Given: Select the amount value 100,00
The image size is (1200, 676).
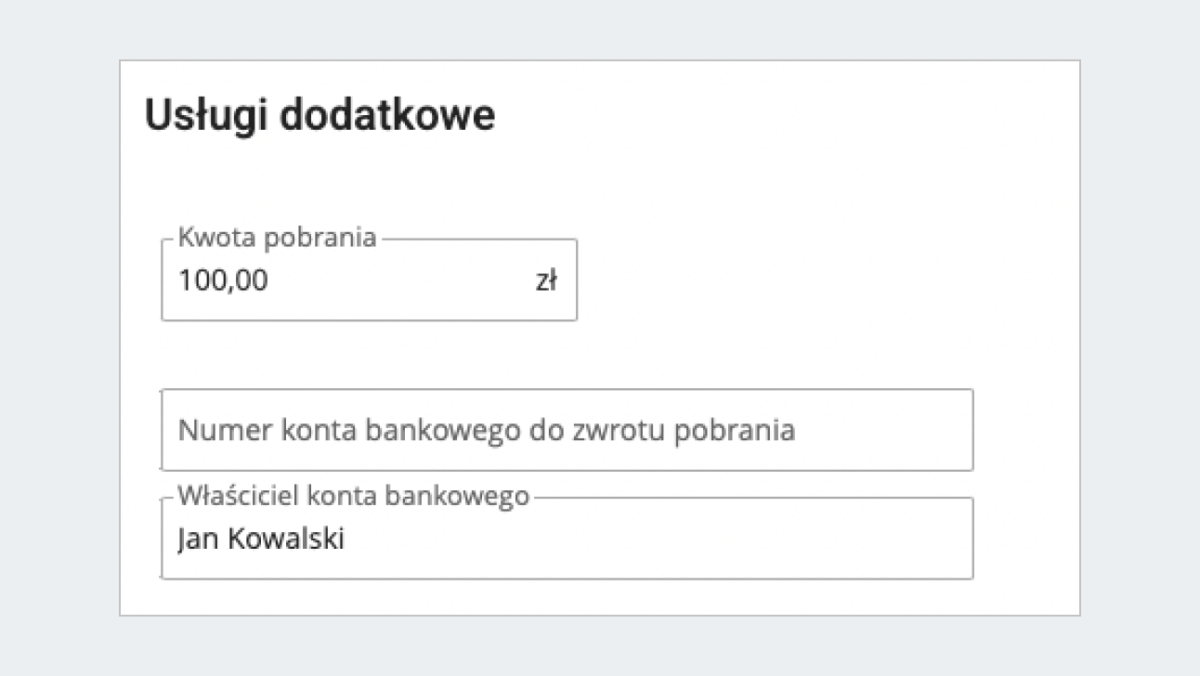Looking at the screenshot, I should (x=223, y=281).
